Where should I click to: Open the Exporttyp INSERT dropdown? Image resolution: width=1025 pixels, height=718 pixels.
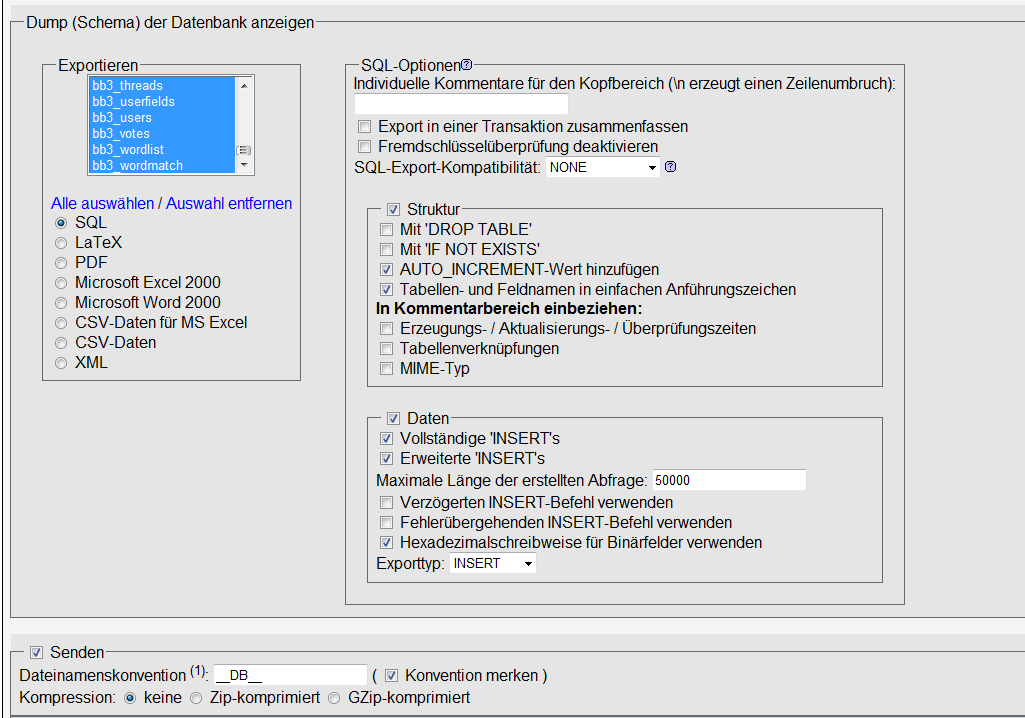(493, 564)
